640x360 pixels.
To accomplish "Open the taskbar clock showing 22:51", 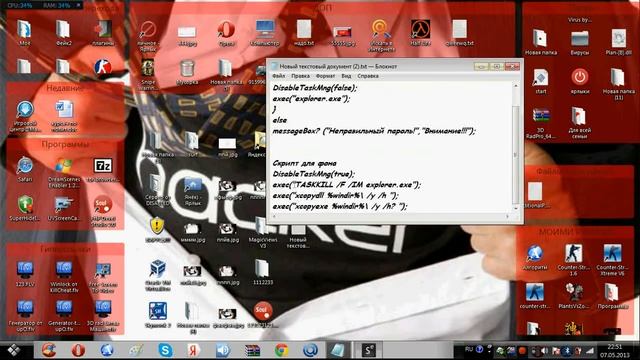I will tap(614, 351).
